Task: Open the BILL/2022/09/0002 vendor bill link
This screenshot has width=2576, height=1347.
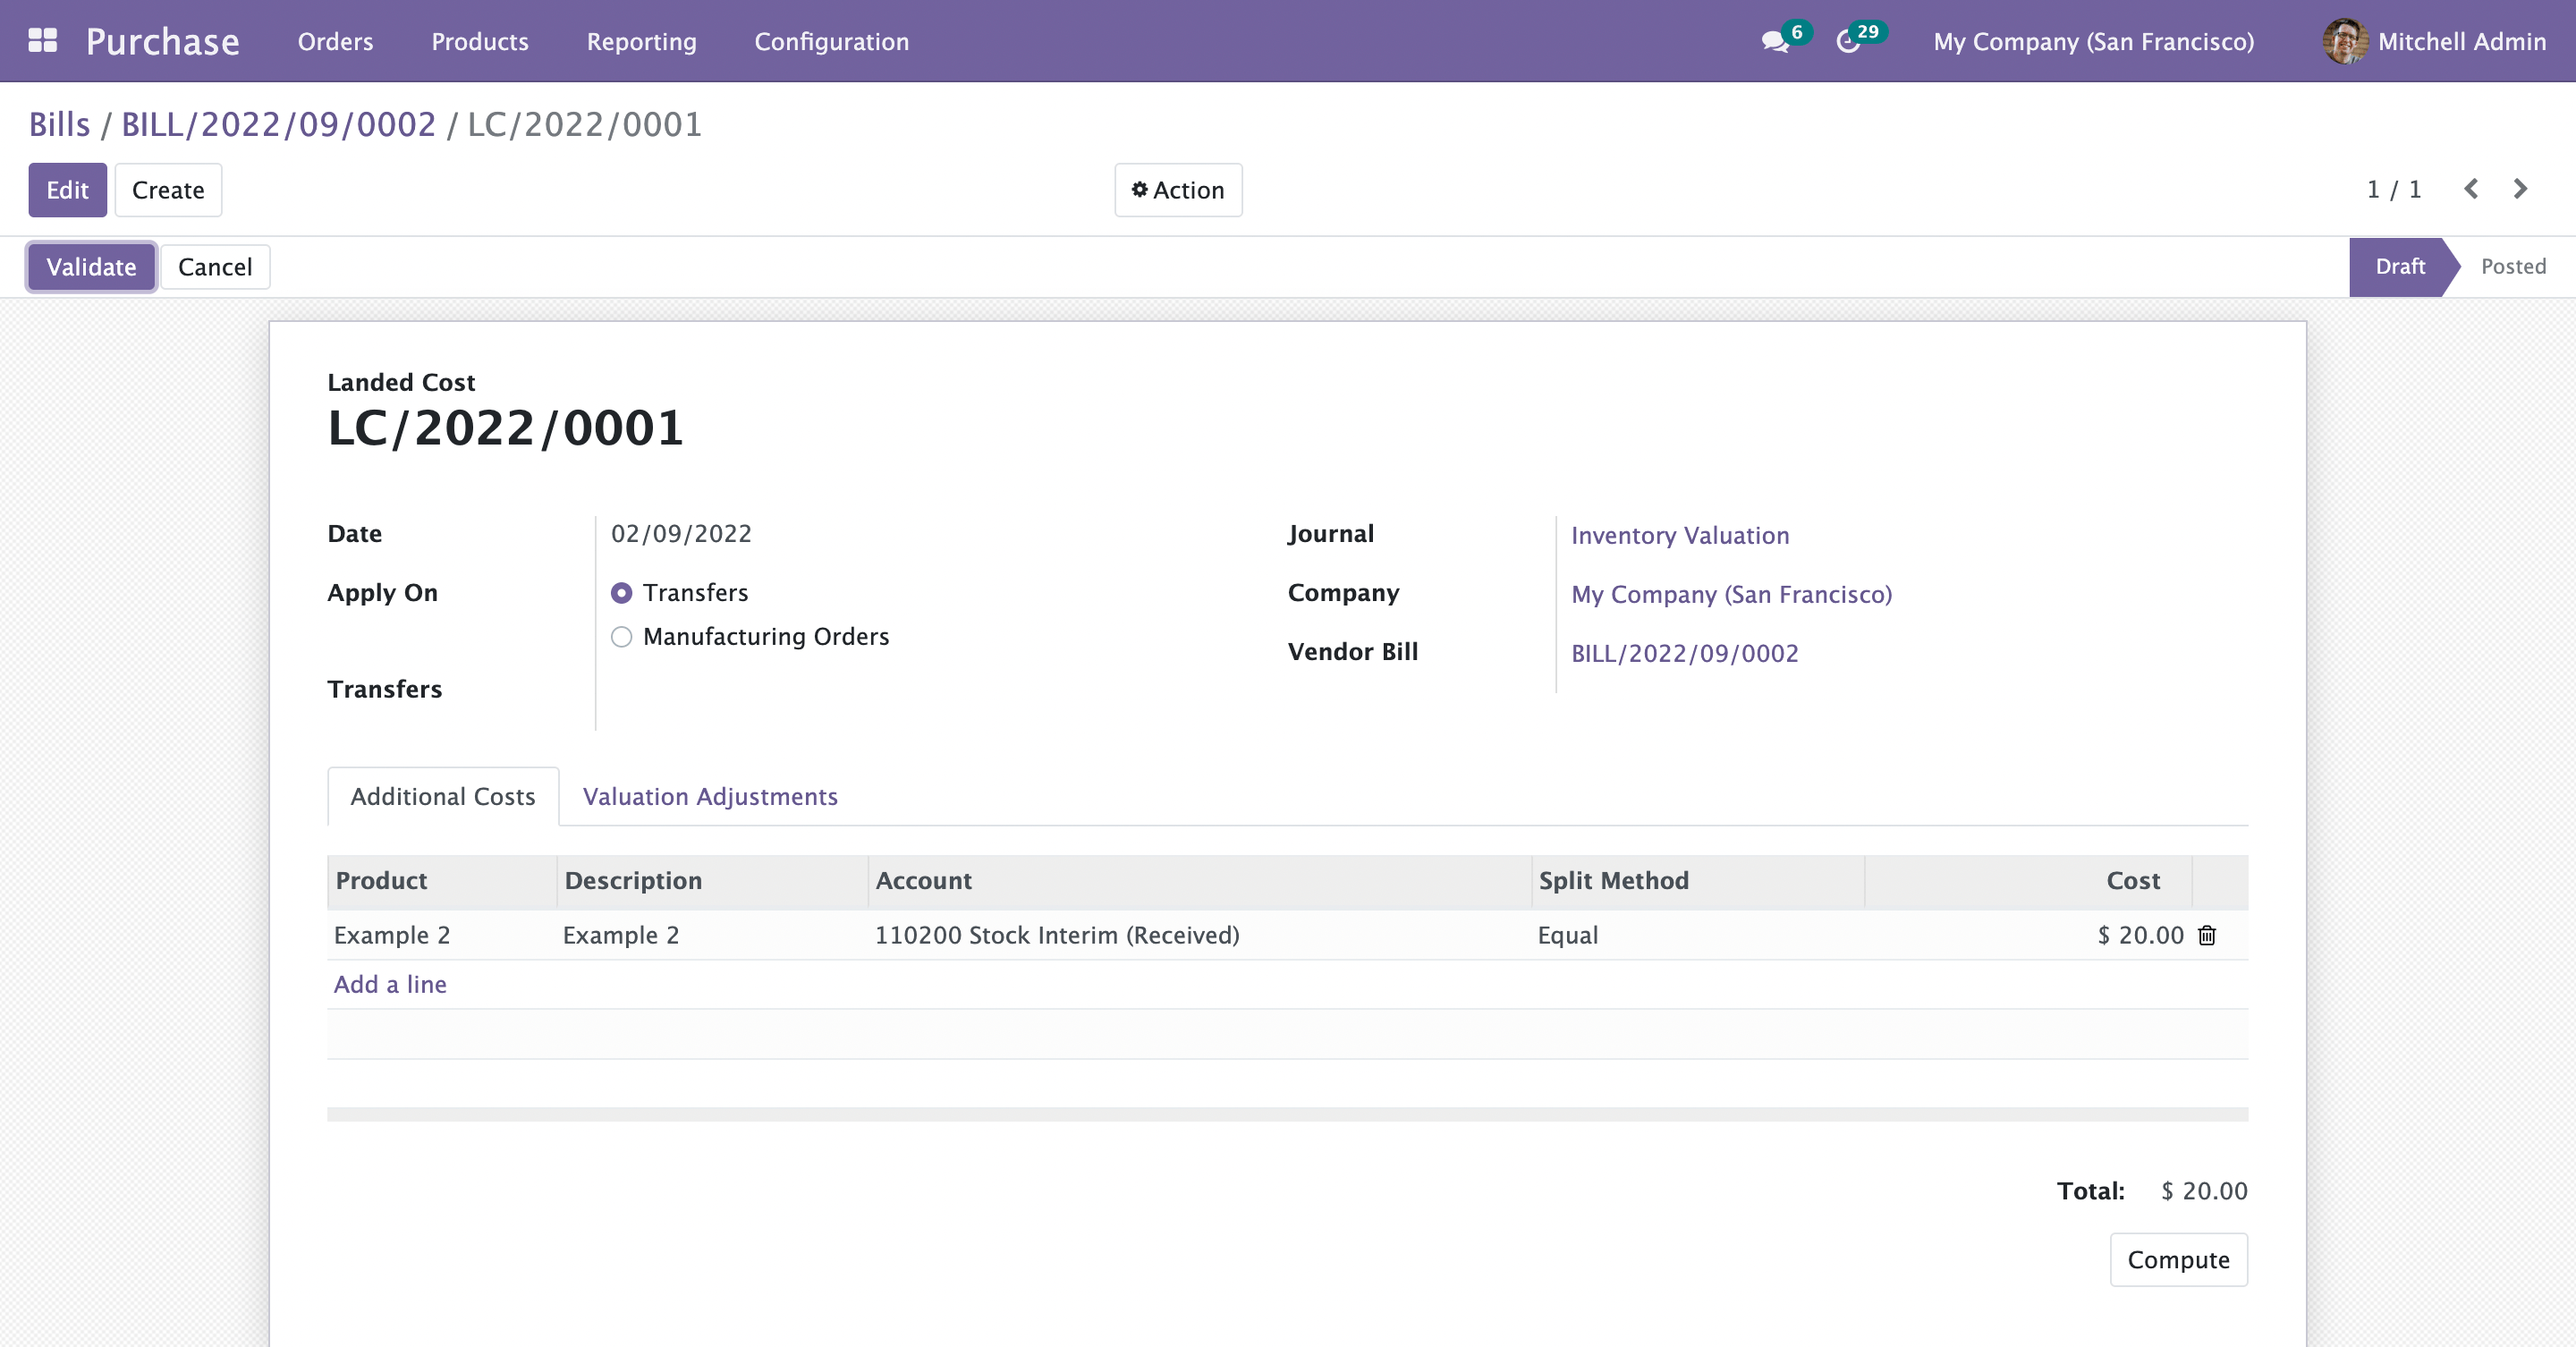Action: point(1684,653)
